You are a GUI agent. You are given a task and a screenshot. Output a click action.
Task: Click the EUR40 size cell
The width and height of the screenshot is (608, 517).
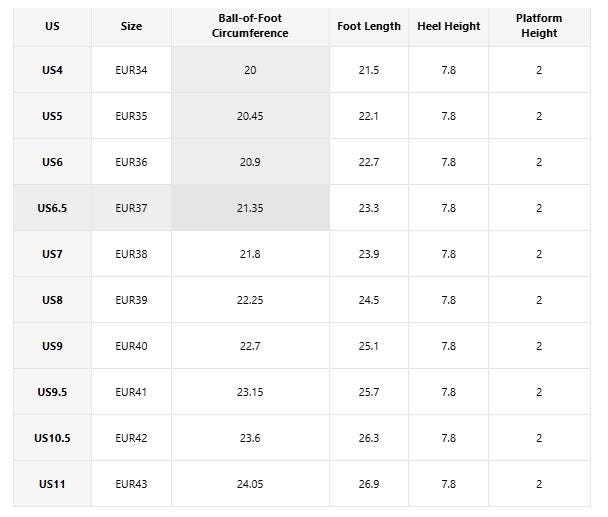pos(131,346)
